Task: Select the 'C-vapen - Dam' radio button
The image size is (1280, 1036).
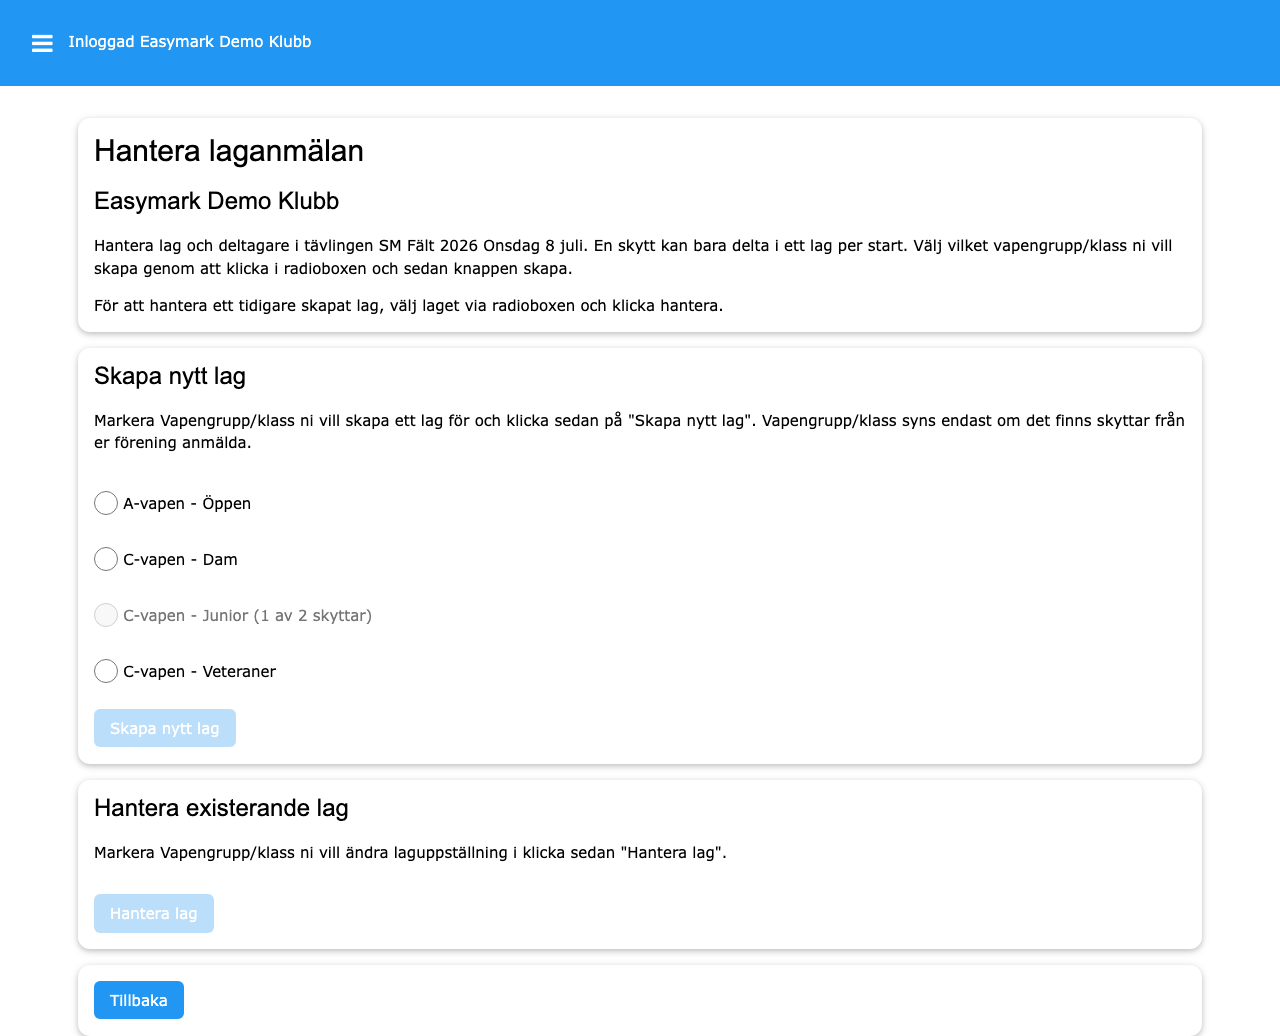Action: point(106,559)
